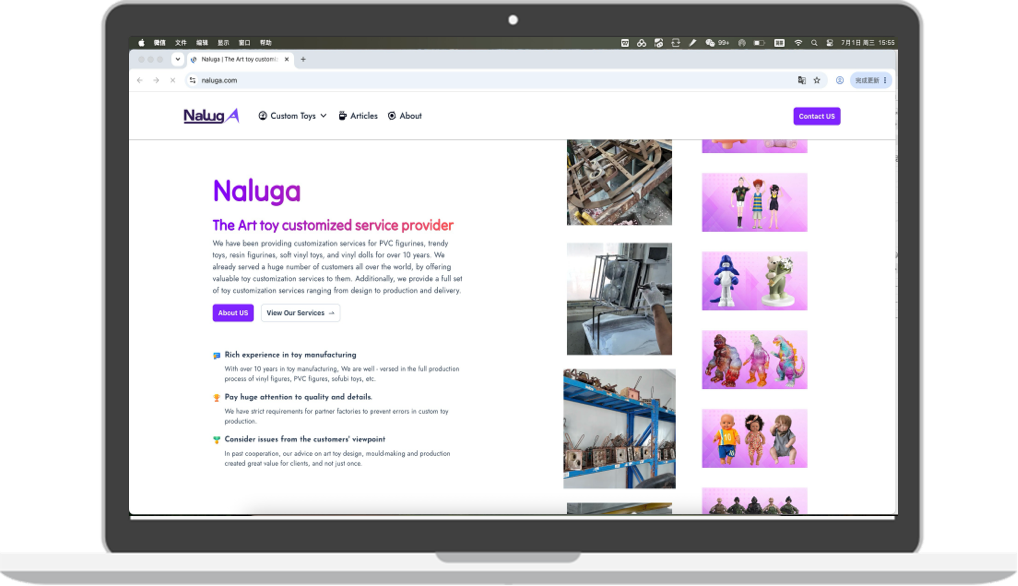Open a new tab with the plus button

pyautogui.click(x=303, y=60)
